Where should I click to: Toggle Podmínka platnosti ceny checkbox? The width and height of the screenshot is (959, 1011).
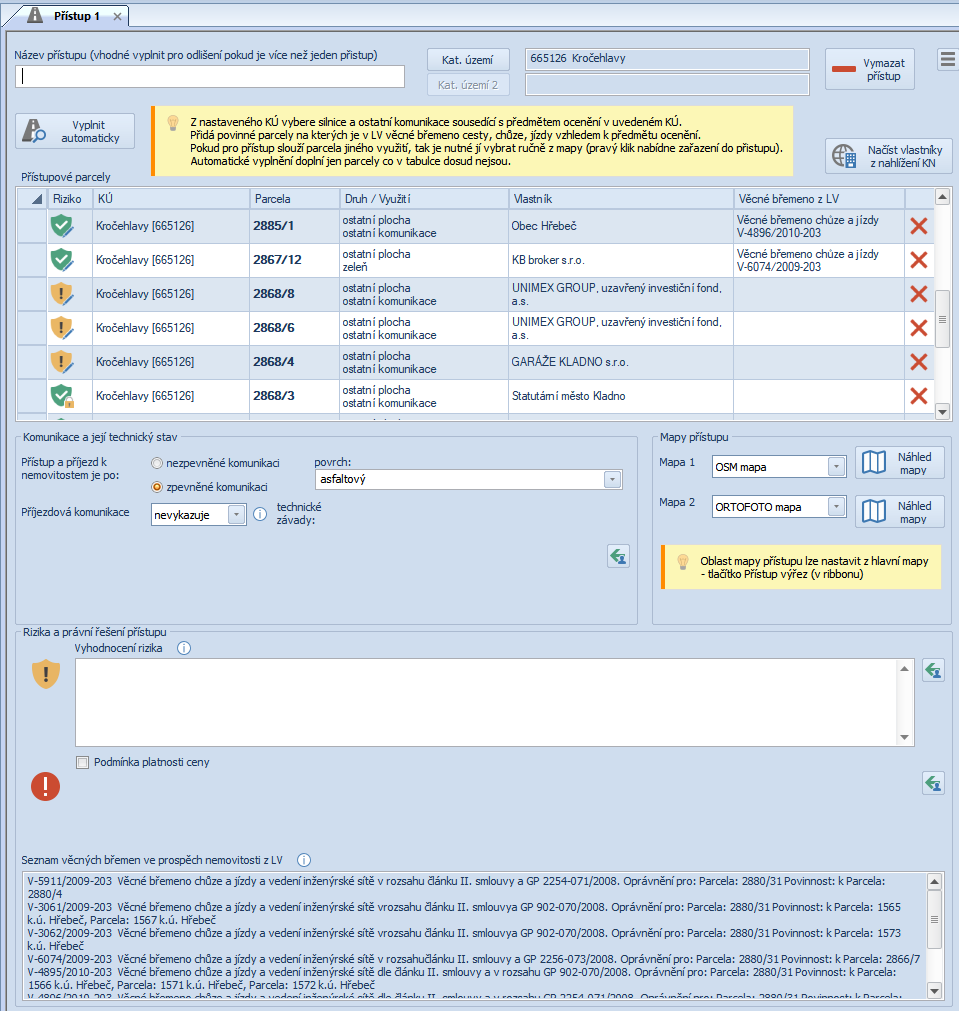(x=82, y=763)
